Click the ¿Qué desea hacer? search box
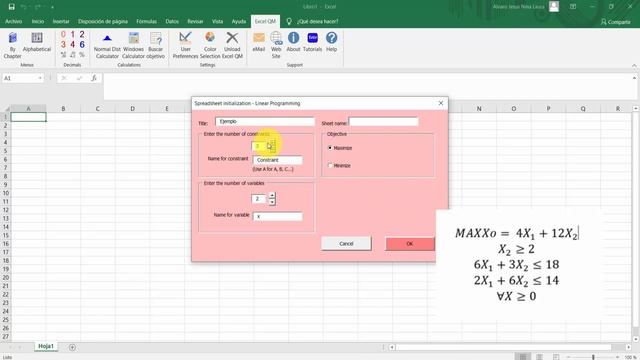The width and height of the screenshot is (640, 360). (x=318, y=21)
